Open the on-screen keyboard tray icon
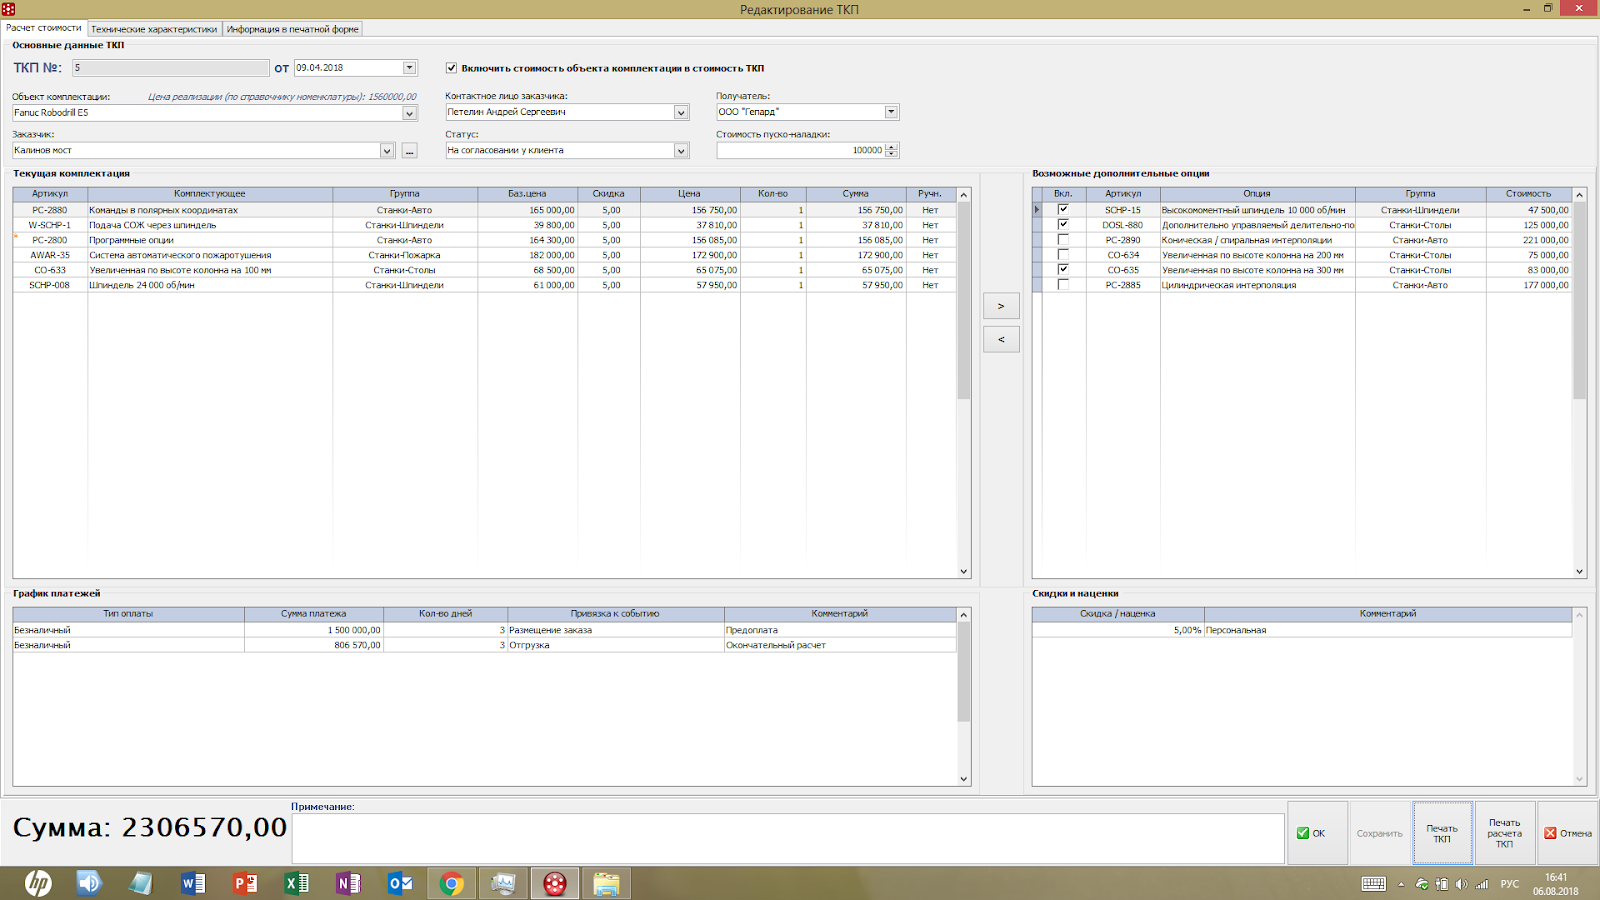1600x900 pixels. point(1374,884)
